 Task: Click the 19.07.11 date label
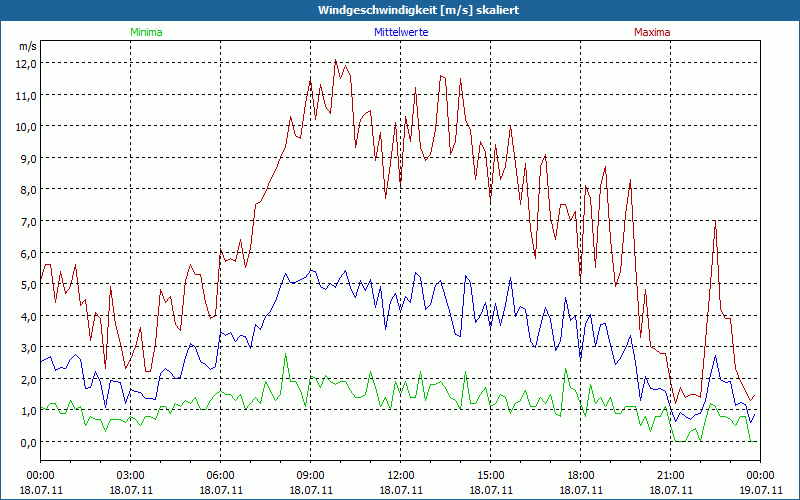[759, 490]
